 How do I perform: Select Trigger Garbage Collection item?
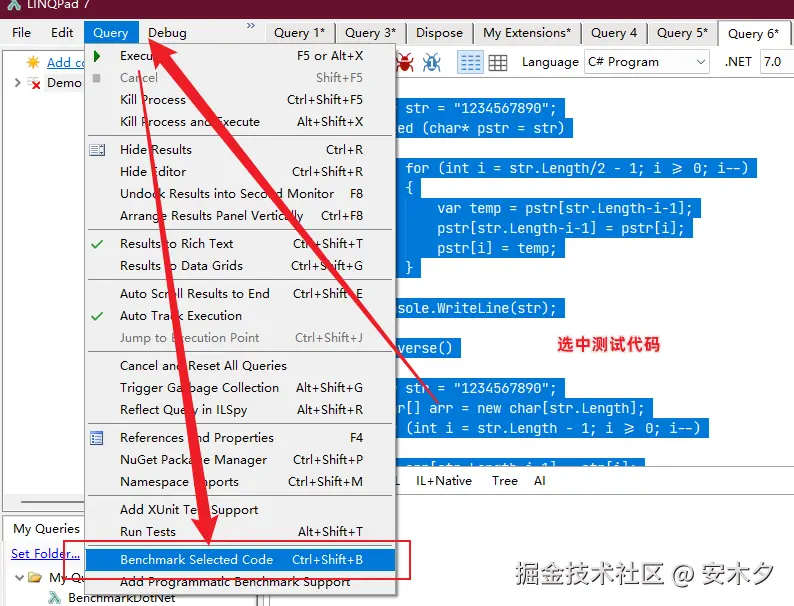(x=241, y=388)
